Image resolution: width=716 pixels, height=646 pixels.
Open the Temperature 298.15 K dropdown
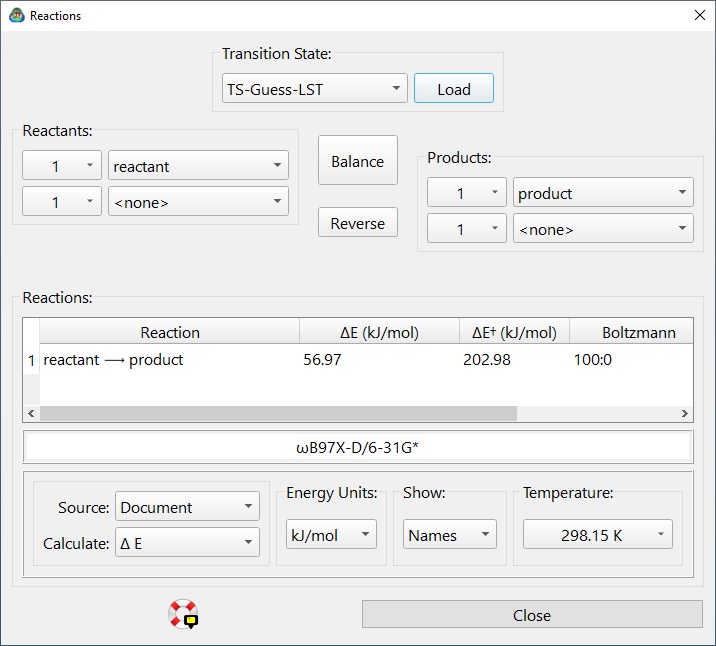click(598, 534)
